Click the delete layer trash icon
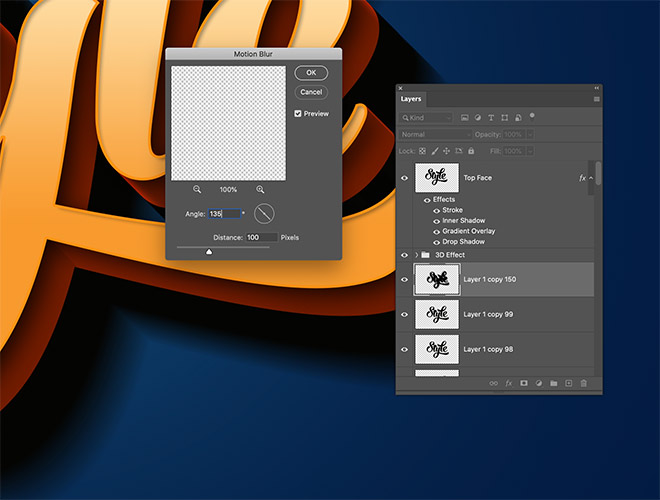660x500 pixels. tap(584, 383)
